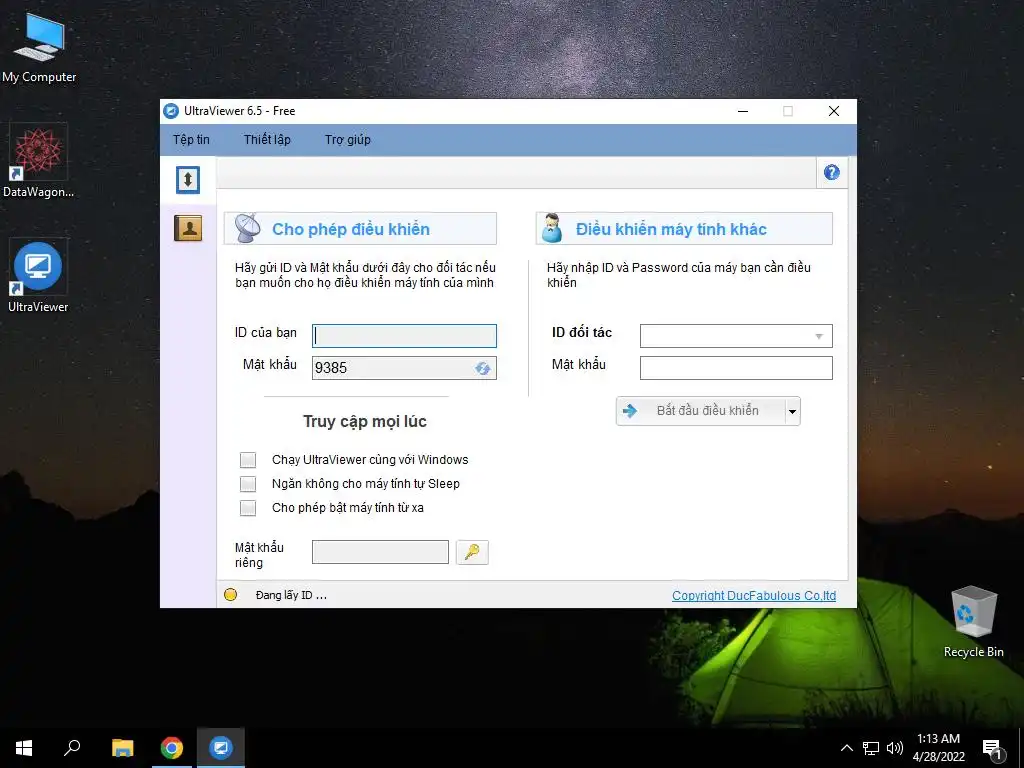Launch Google Chrome from the taskbar
The width and height of the screenshot is (1024, 768).
pyautogui.click(x=172, y=748)
